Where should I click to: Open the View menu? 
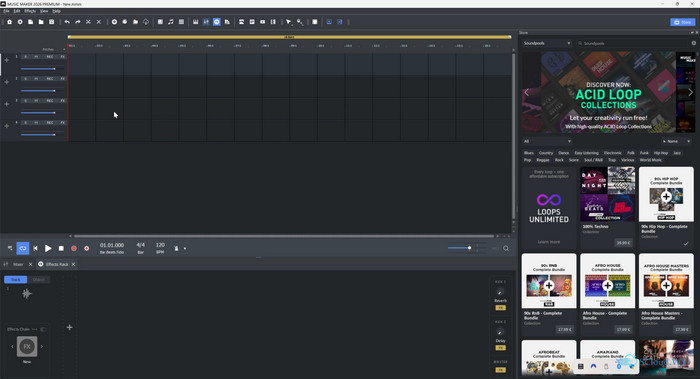click(44, 11)
